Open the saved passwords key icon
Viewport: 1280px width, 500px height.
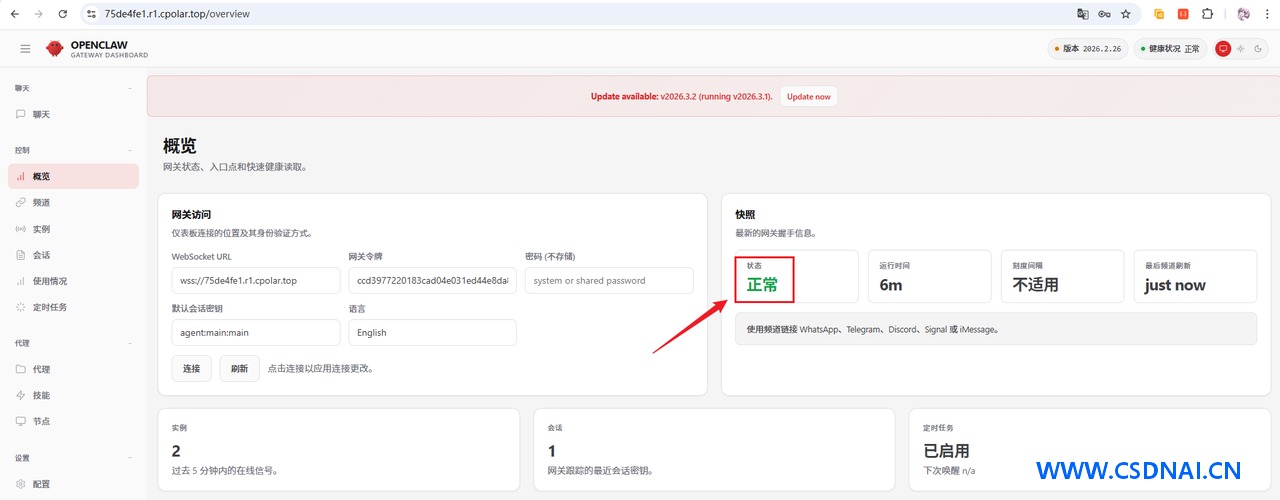point(1104,14)
